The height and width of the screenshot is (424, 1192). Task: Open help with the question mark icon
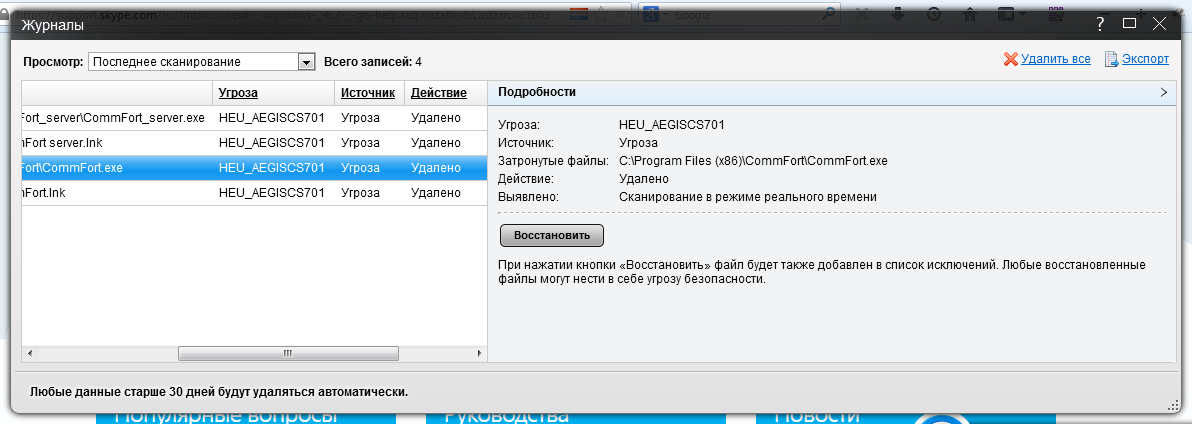1100,23
